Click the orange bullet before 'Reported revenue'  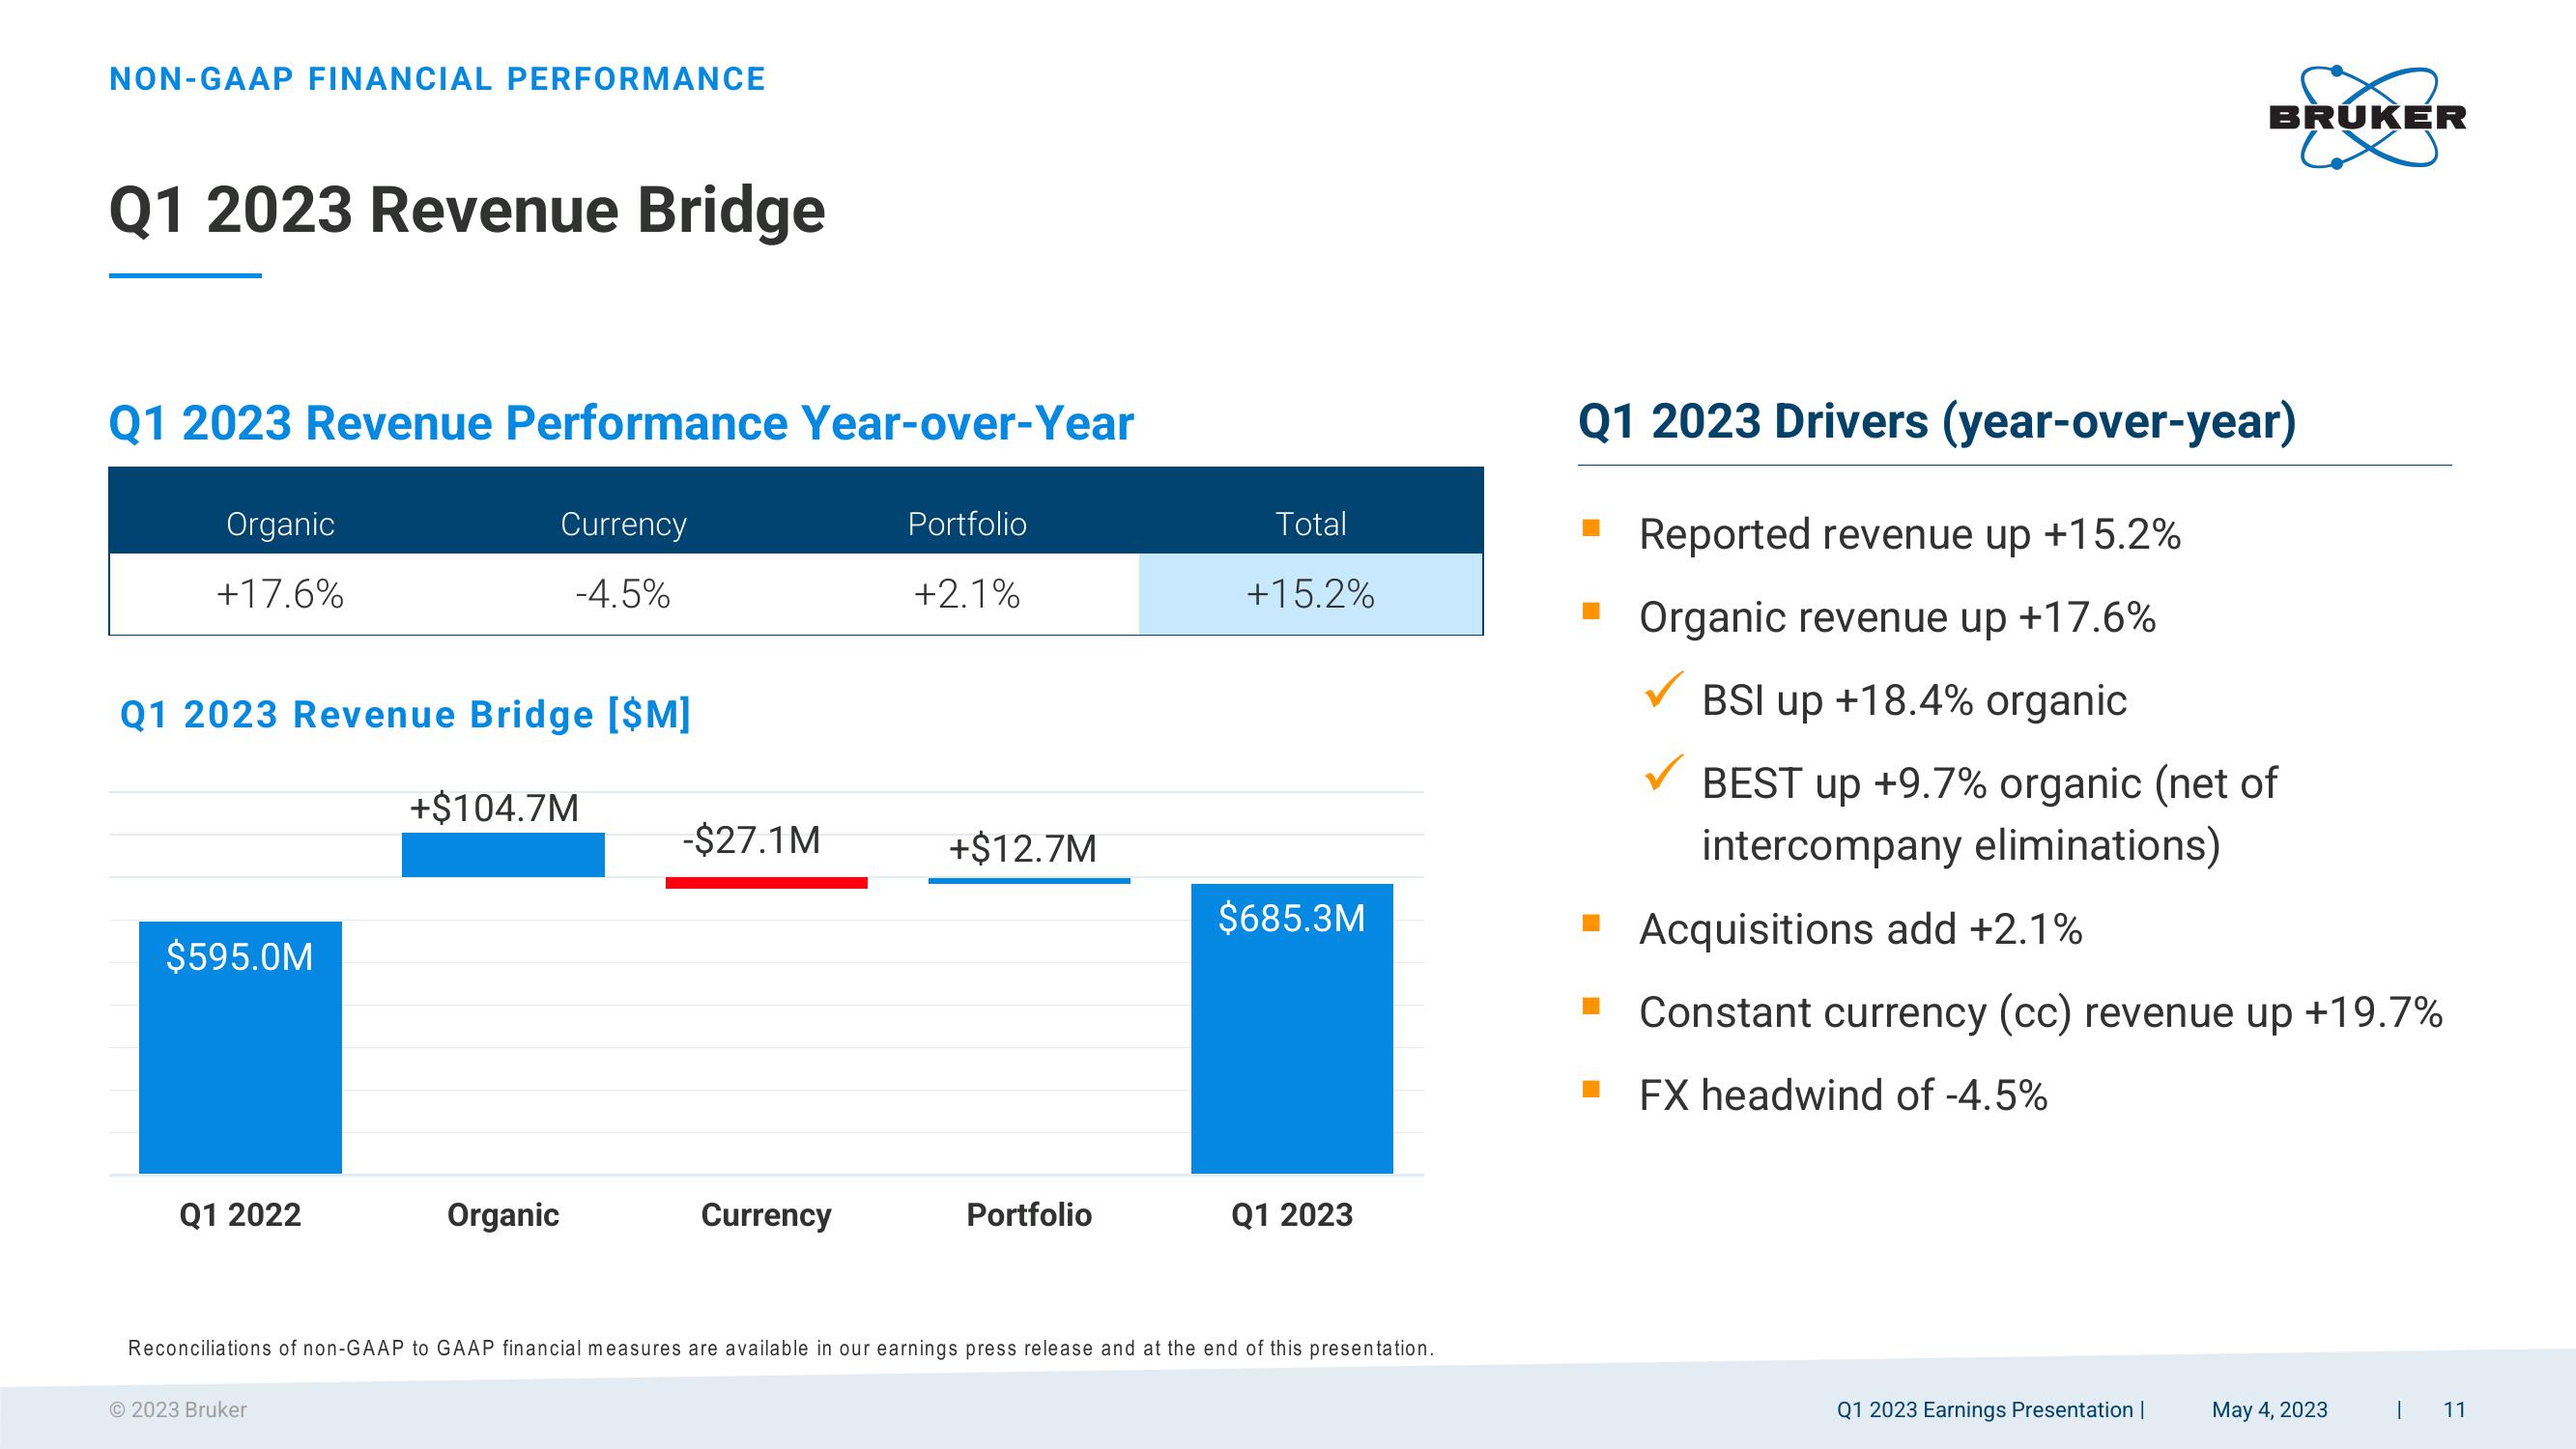(1591, 528)
